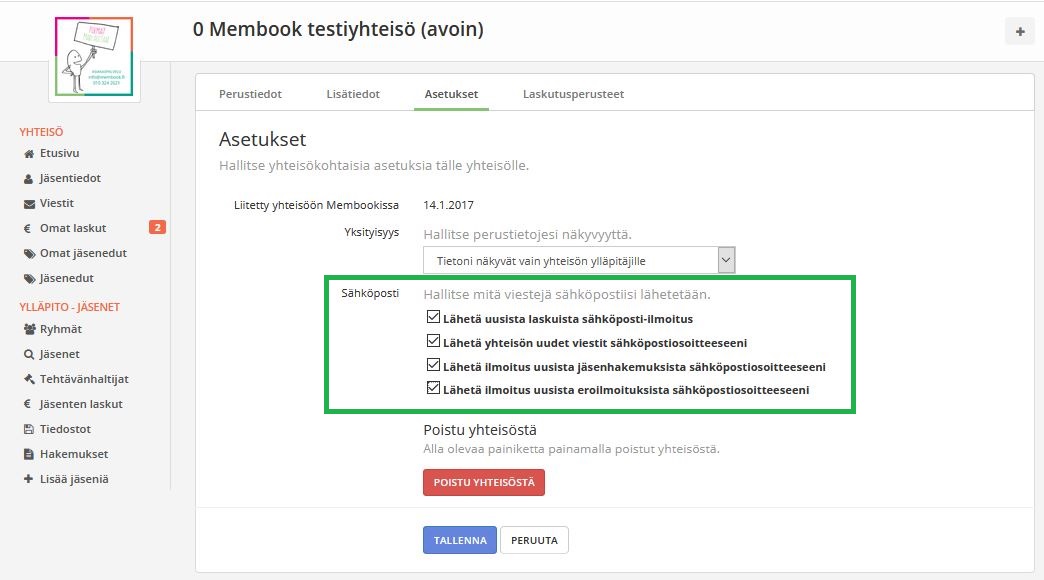Click the community logo thumbnail
The height and width of the screenshot is (580, 1044).
pos(94,57)
